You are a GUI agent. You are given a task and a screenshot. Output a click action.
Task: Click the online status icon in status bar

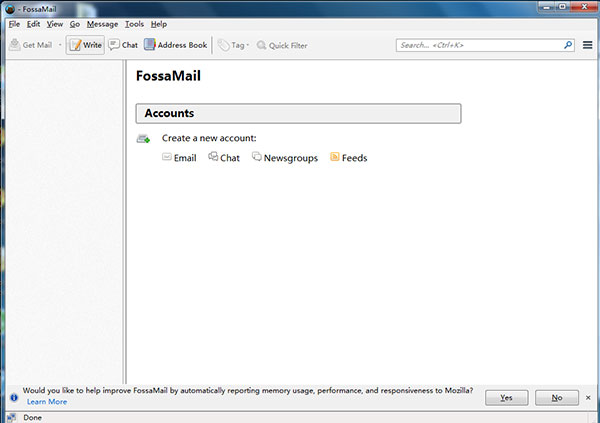click(11, 418)
